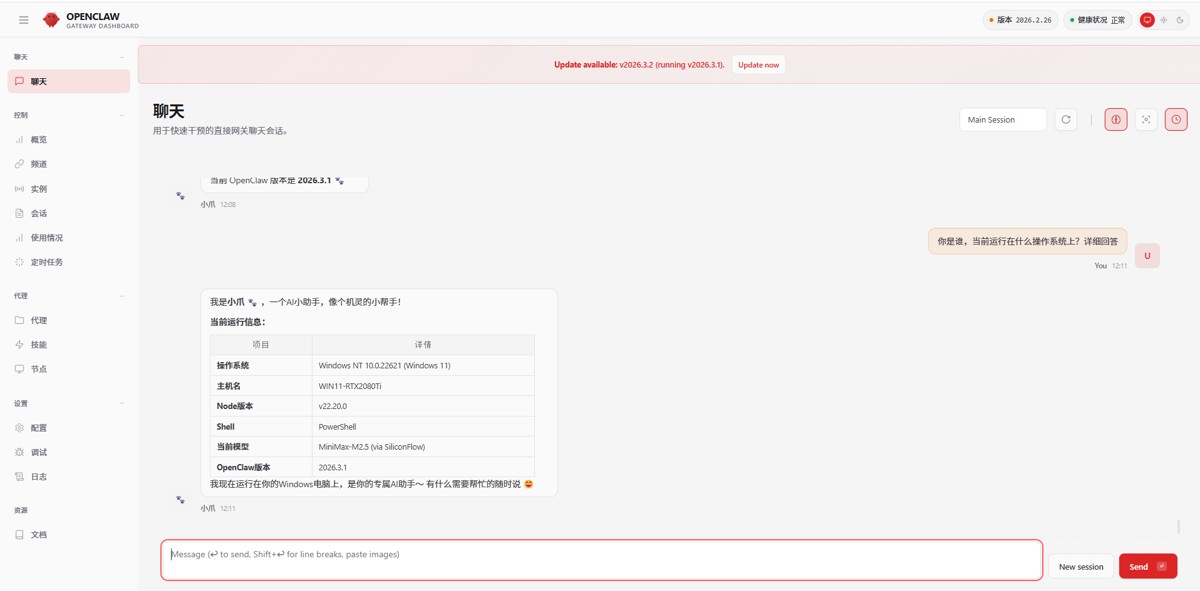Click the 详情 table header

click(423, 344)
